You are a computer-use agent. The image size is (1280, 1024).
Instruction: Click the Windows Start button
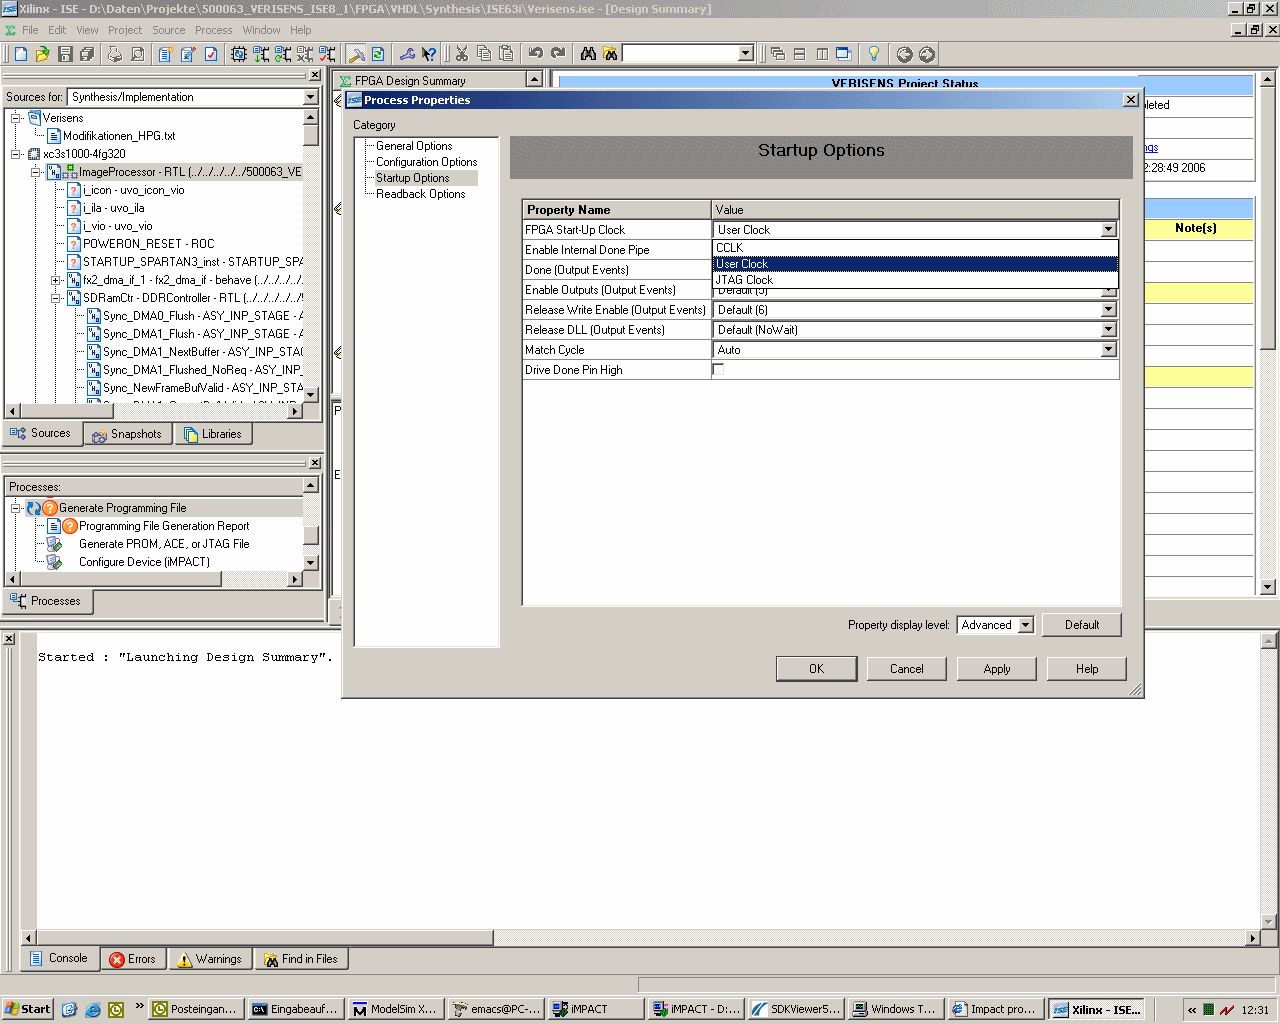pyautogui.click(x=27, y=1009)
